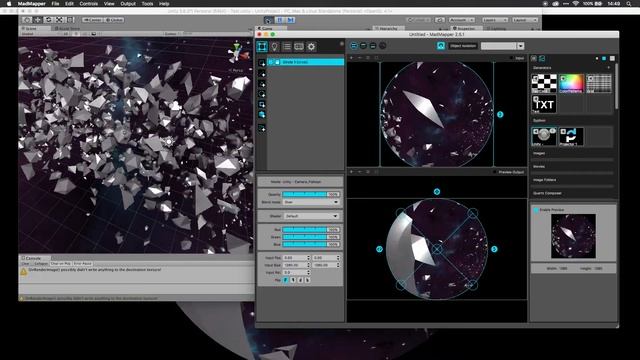The height and width of the screenshot is (360, 640).
Task: Open macOS Spotlight search icon
Action: click(629, 3)
